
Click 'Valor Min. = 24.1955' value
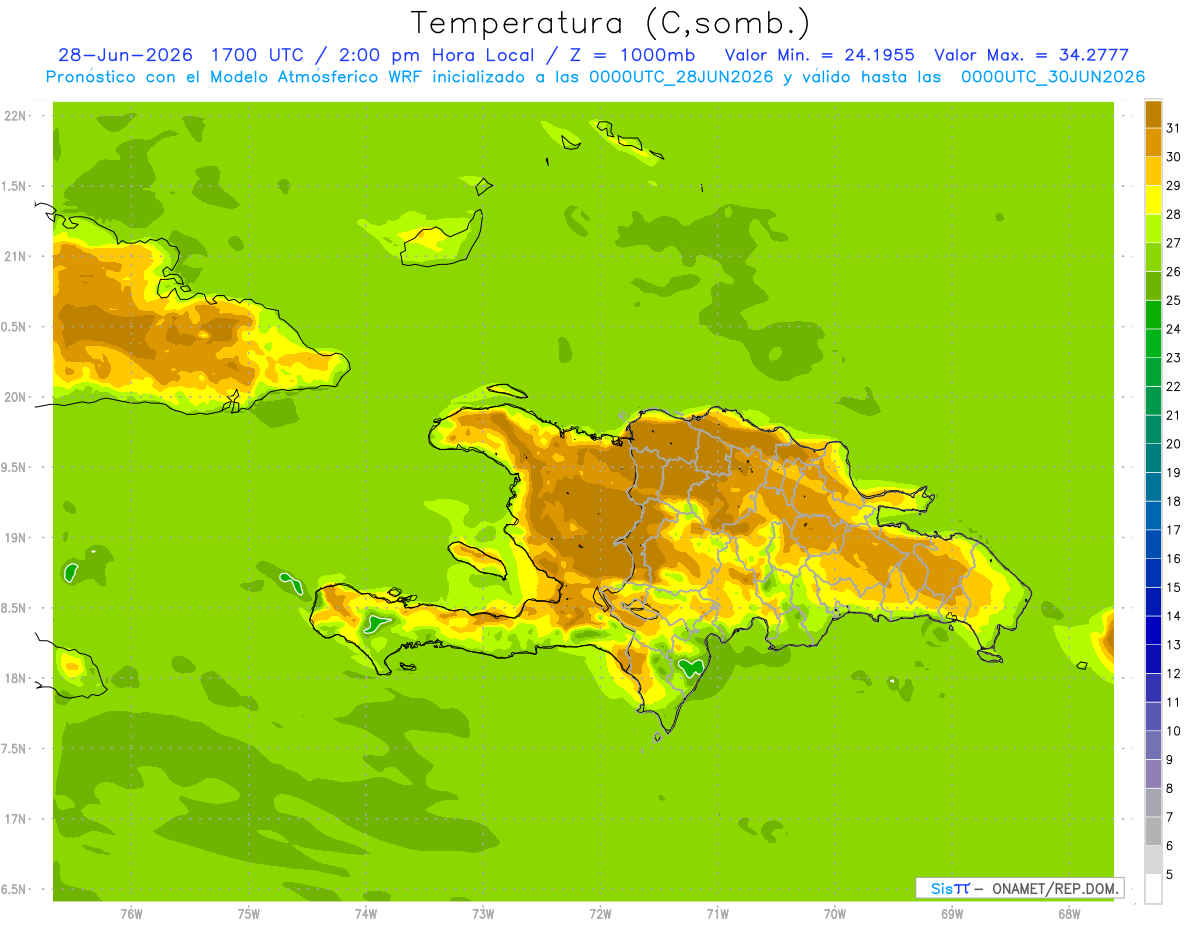(819, 55)
